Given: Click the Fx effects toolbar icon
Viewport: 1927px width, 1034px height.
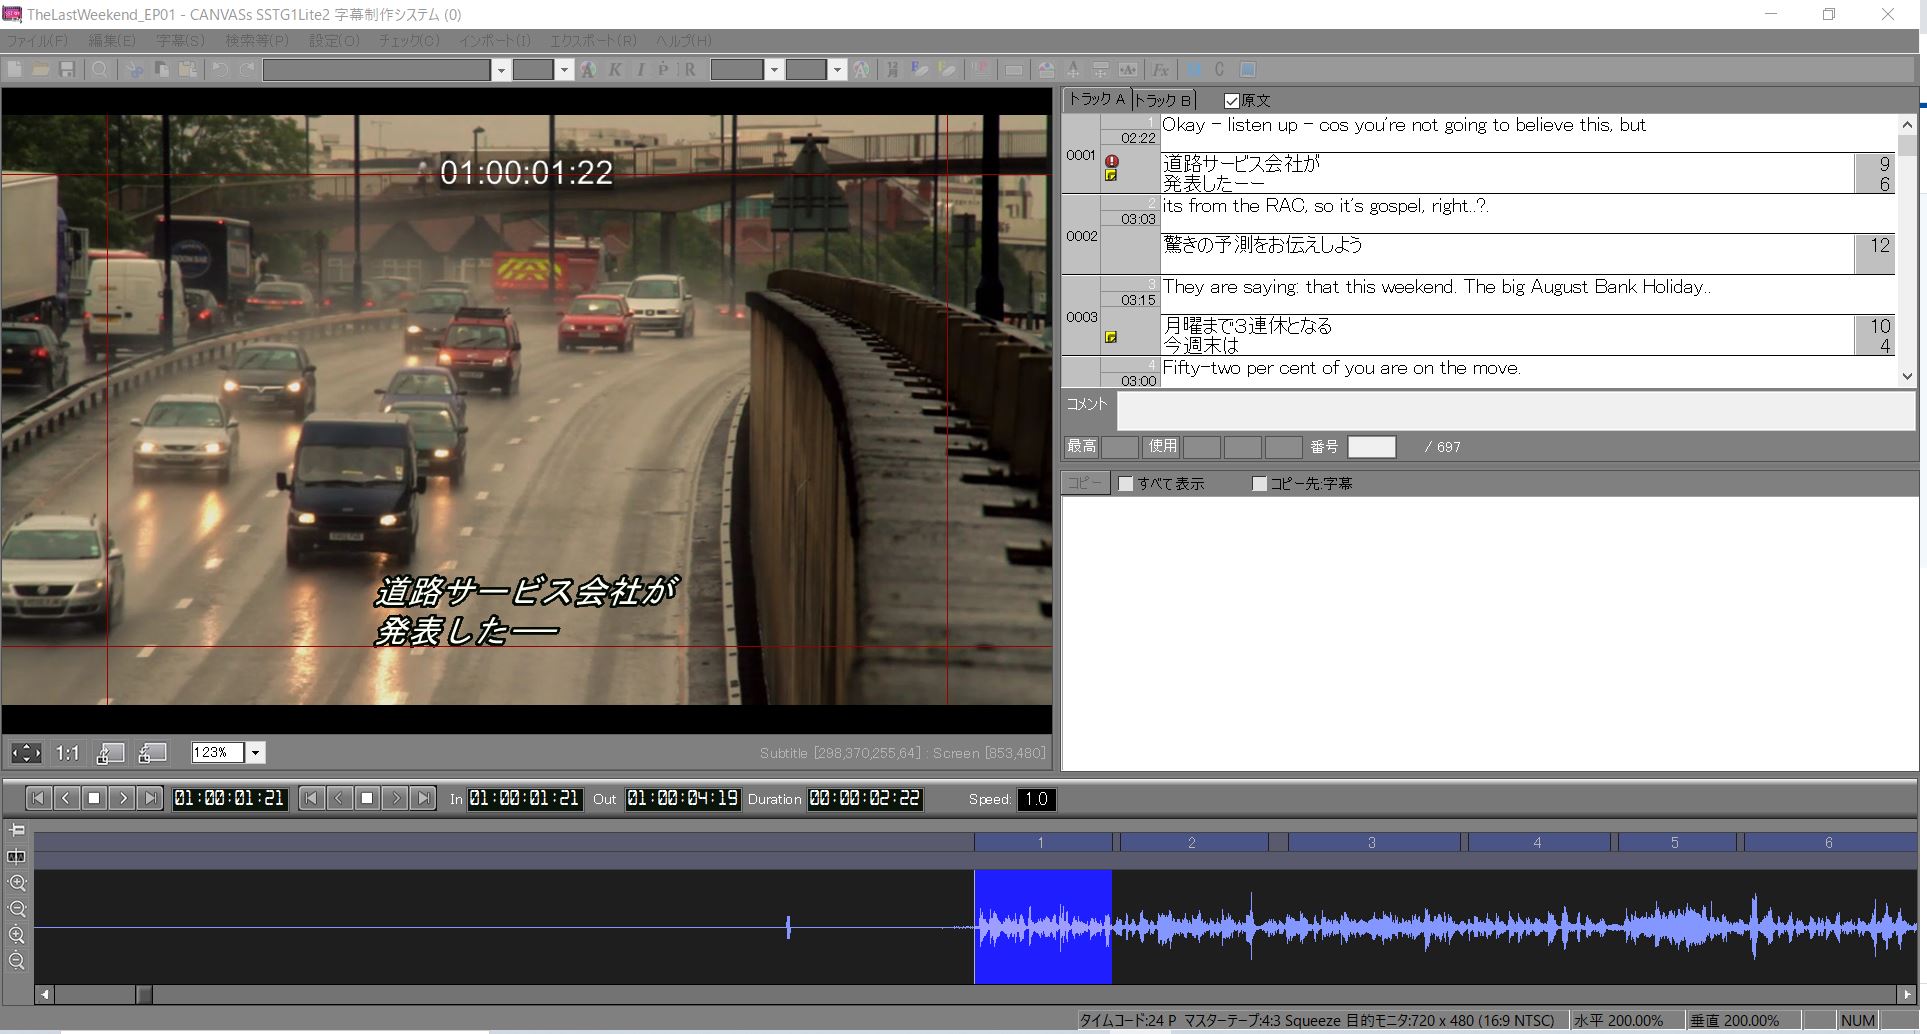Looking at the screenshot, I should coord(1160,69).
